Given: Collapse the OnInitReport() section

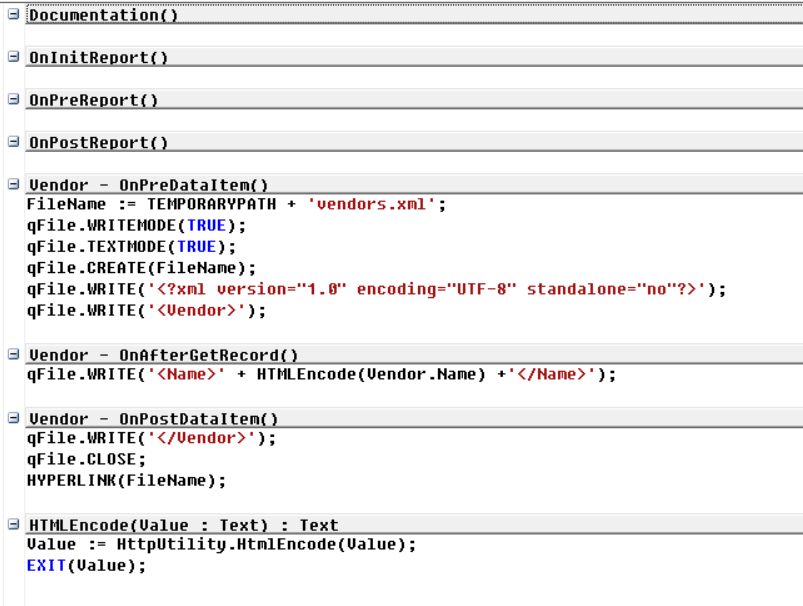Looking at the screenshot, I should coord(14,57).
